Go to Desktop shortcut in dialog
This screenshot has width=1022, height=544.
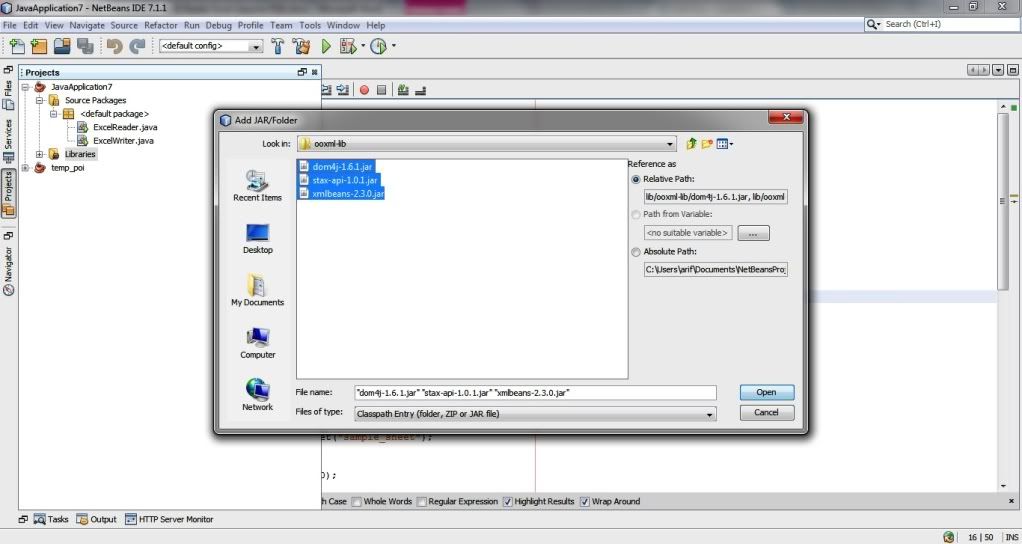[x=257, y=238]
